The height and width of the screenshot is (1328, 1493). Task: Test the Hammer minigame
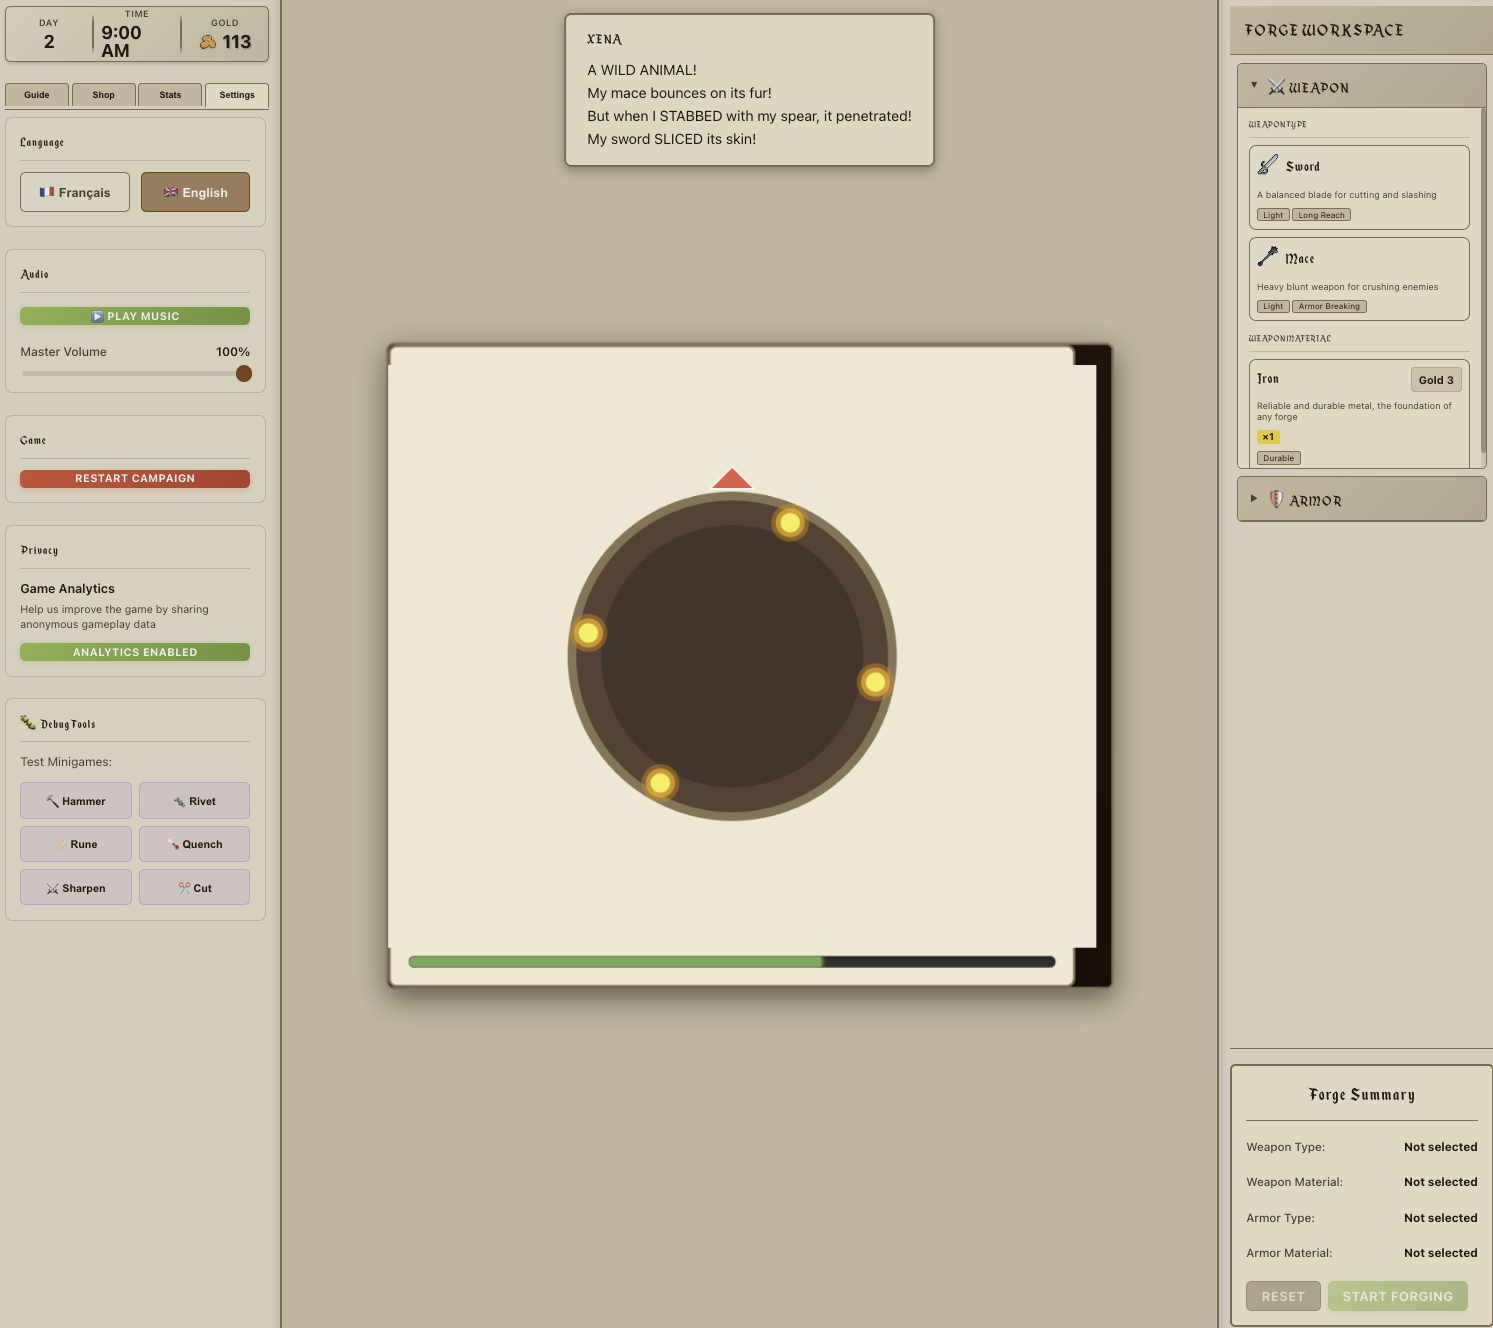click(76, 801)
